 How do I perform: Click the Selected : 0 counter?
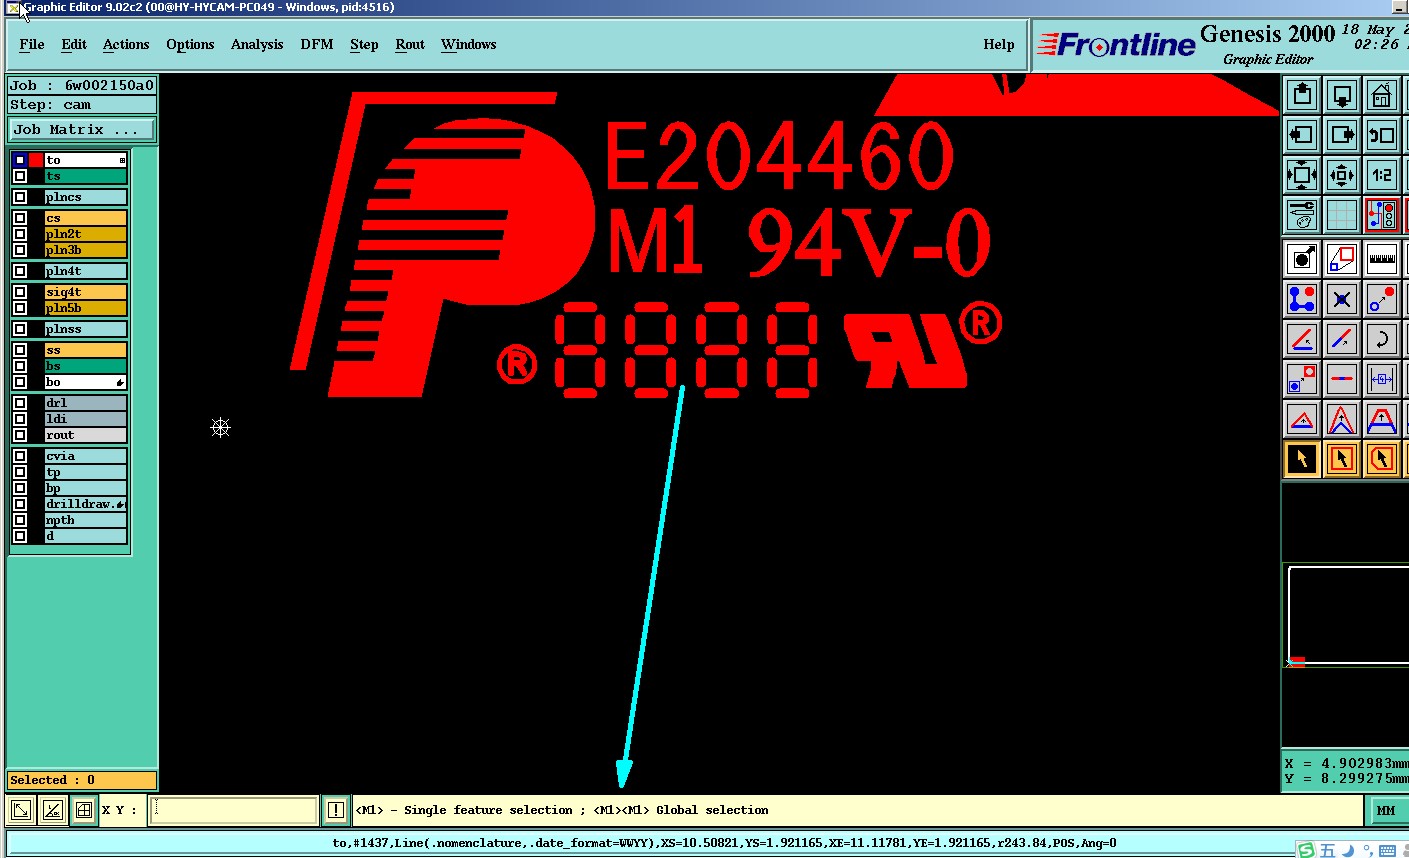point(82,780)
